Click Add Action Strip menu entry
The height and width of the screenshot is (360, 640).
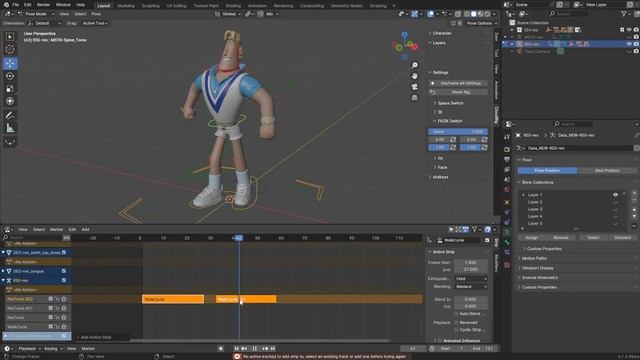96,337
